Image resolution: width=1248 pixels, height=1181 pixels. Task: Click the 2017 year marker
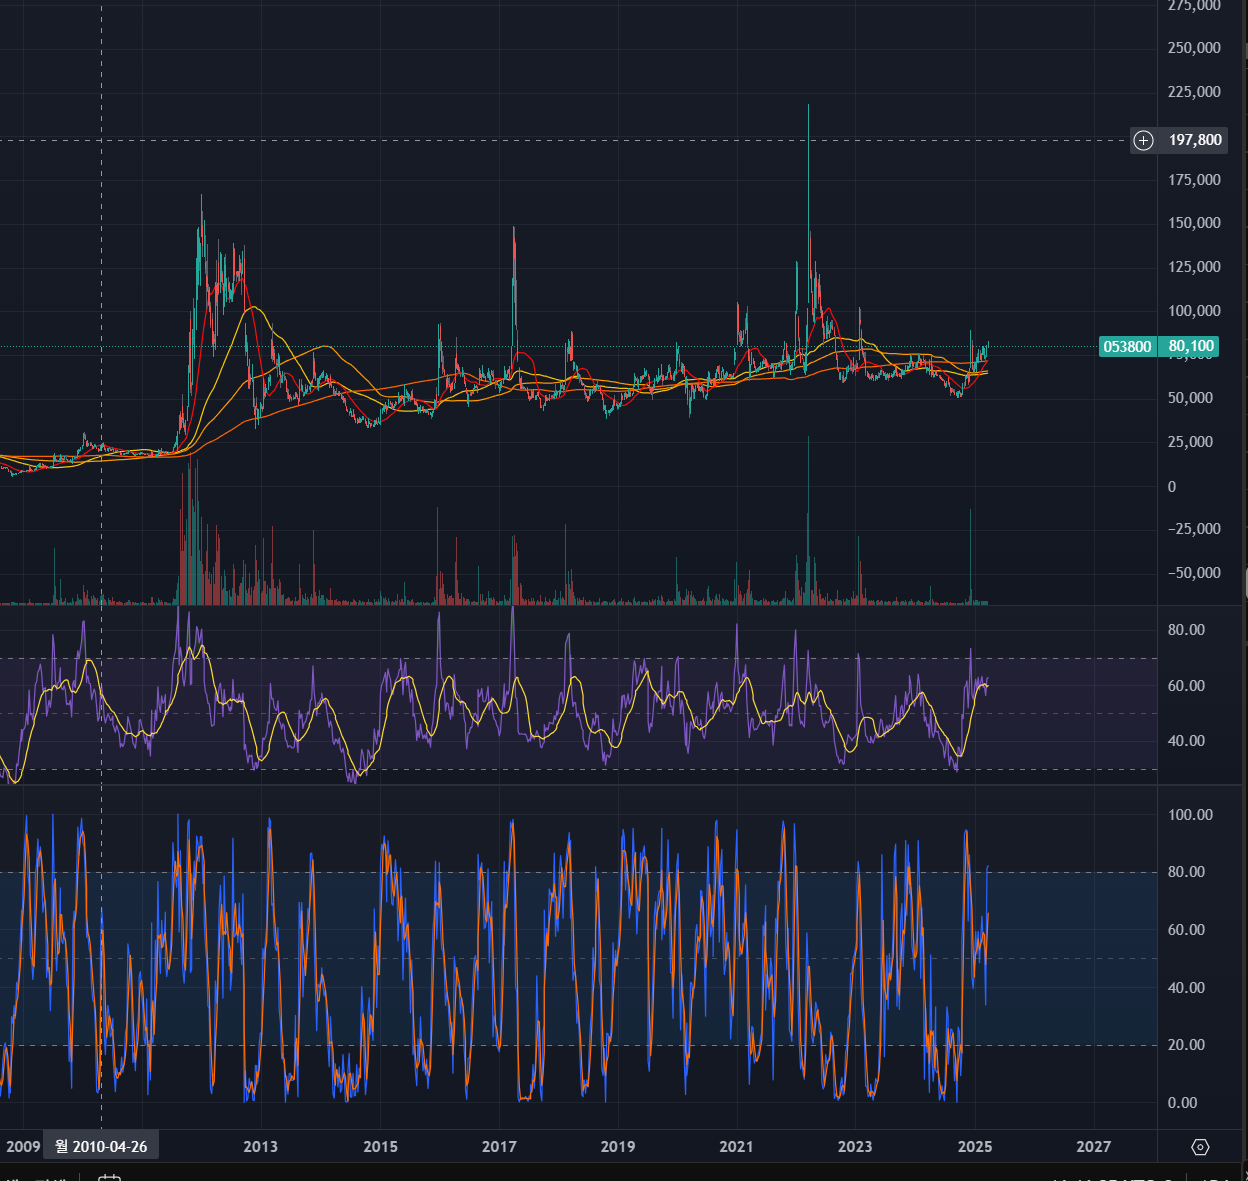[499, 1147]
